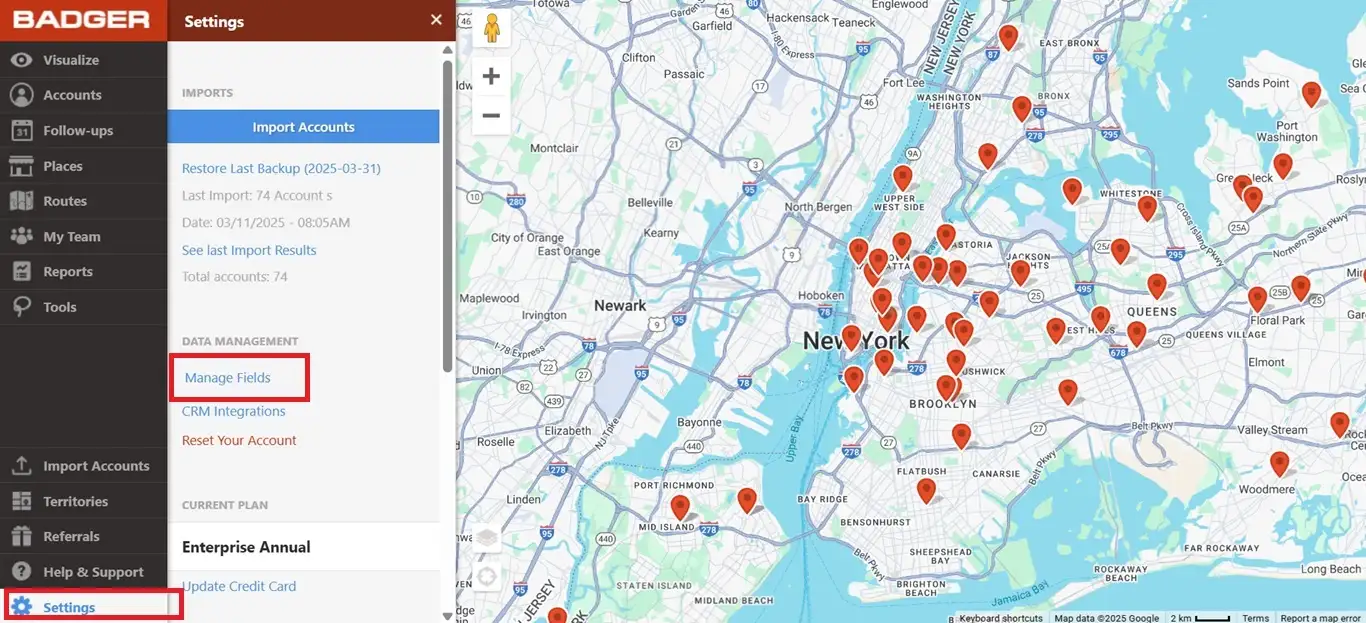1366x623 pixels.
Task: Click the Territories grid icon
Action: (x=22, y=502)
